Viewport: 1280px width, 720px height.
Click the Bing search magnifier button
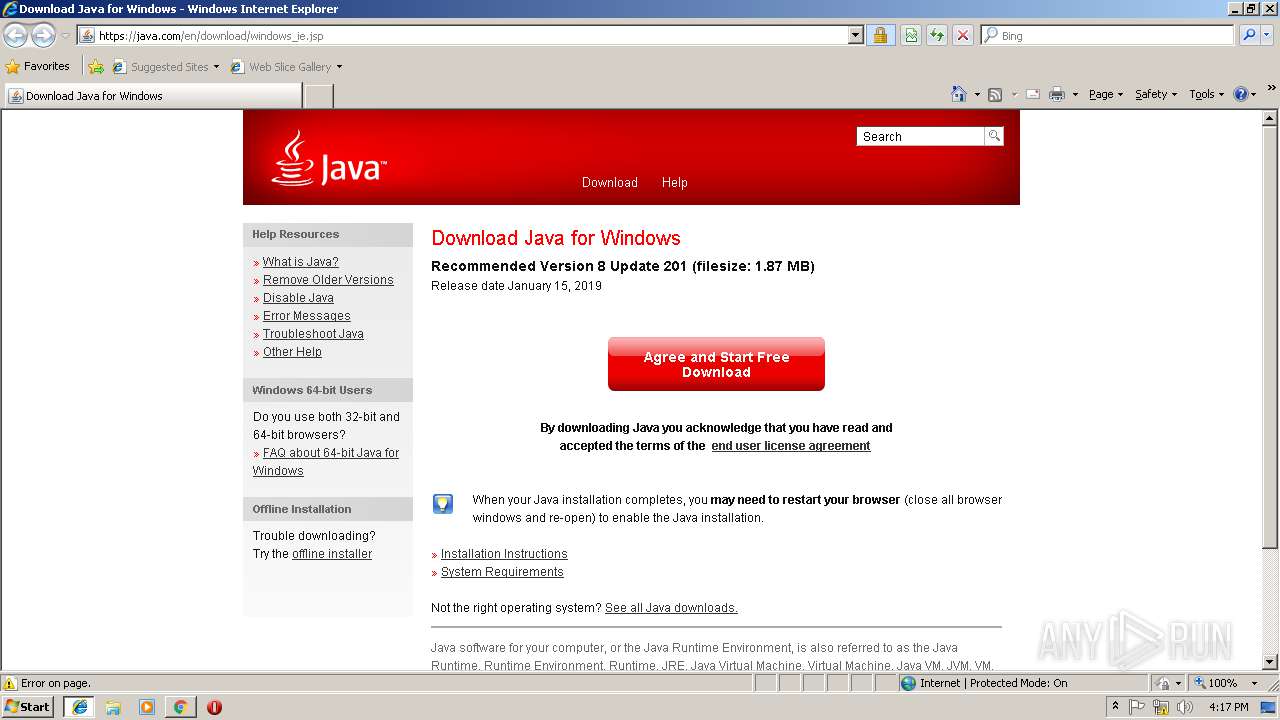pyautogui.click(x=1248, y=35)
